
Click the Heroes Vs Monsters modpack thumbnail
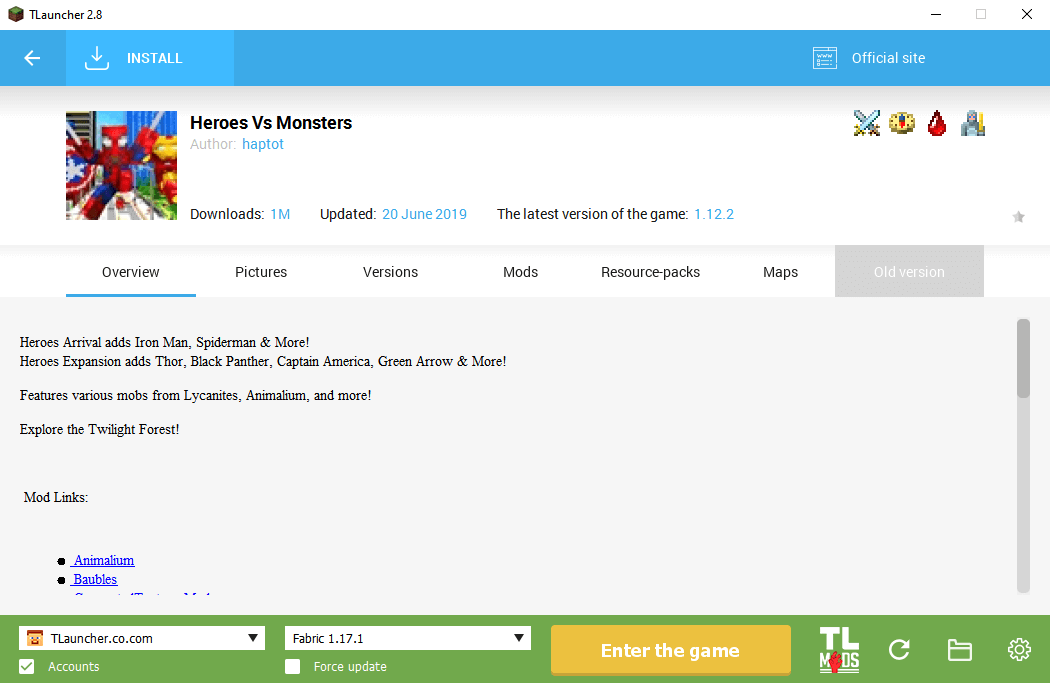coord(121,165)
